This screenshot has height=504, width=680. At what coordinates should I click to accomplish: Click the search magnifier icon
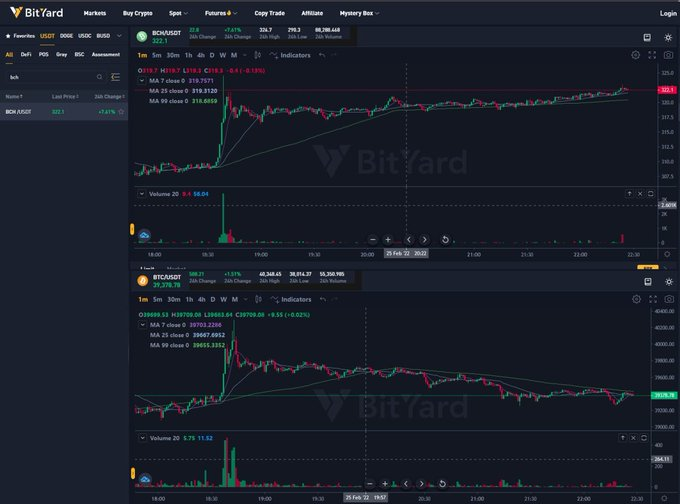click(99, 77)
